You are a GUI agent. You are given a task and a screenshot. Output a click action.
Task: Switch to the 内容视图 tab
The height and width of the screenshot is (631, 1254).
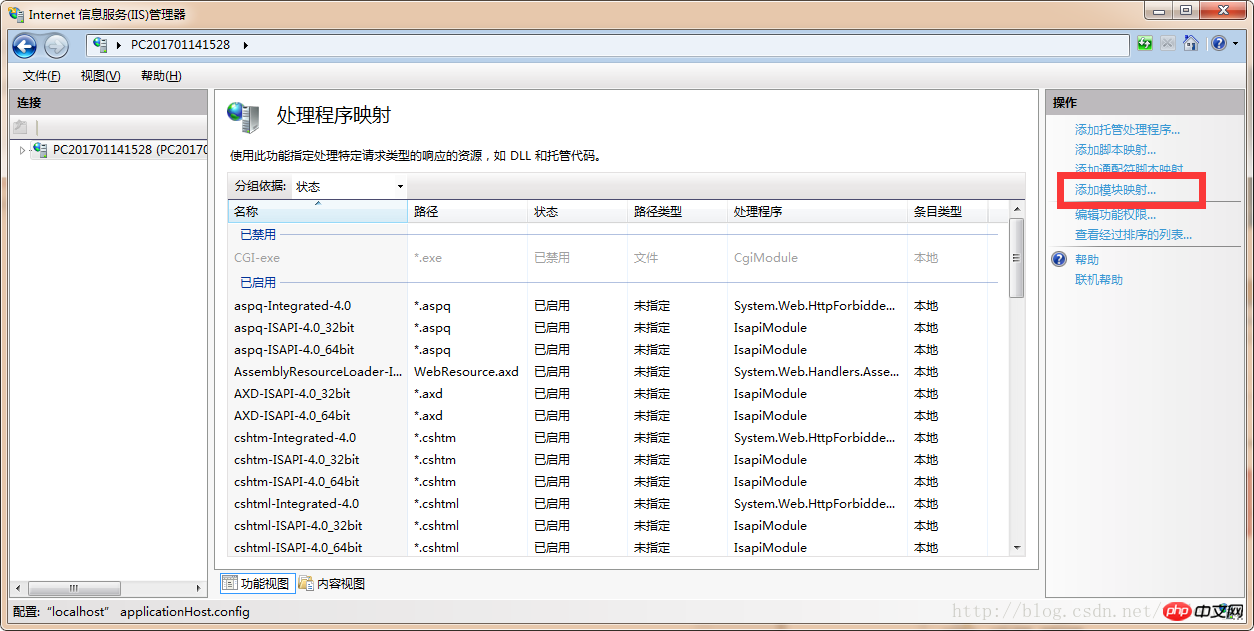331,584
